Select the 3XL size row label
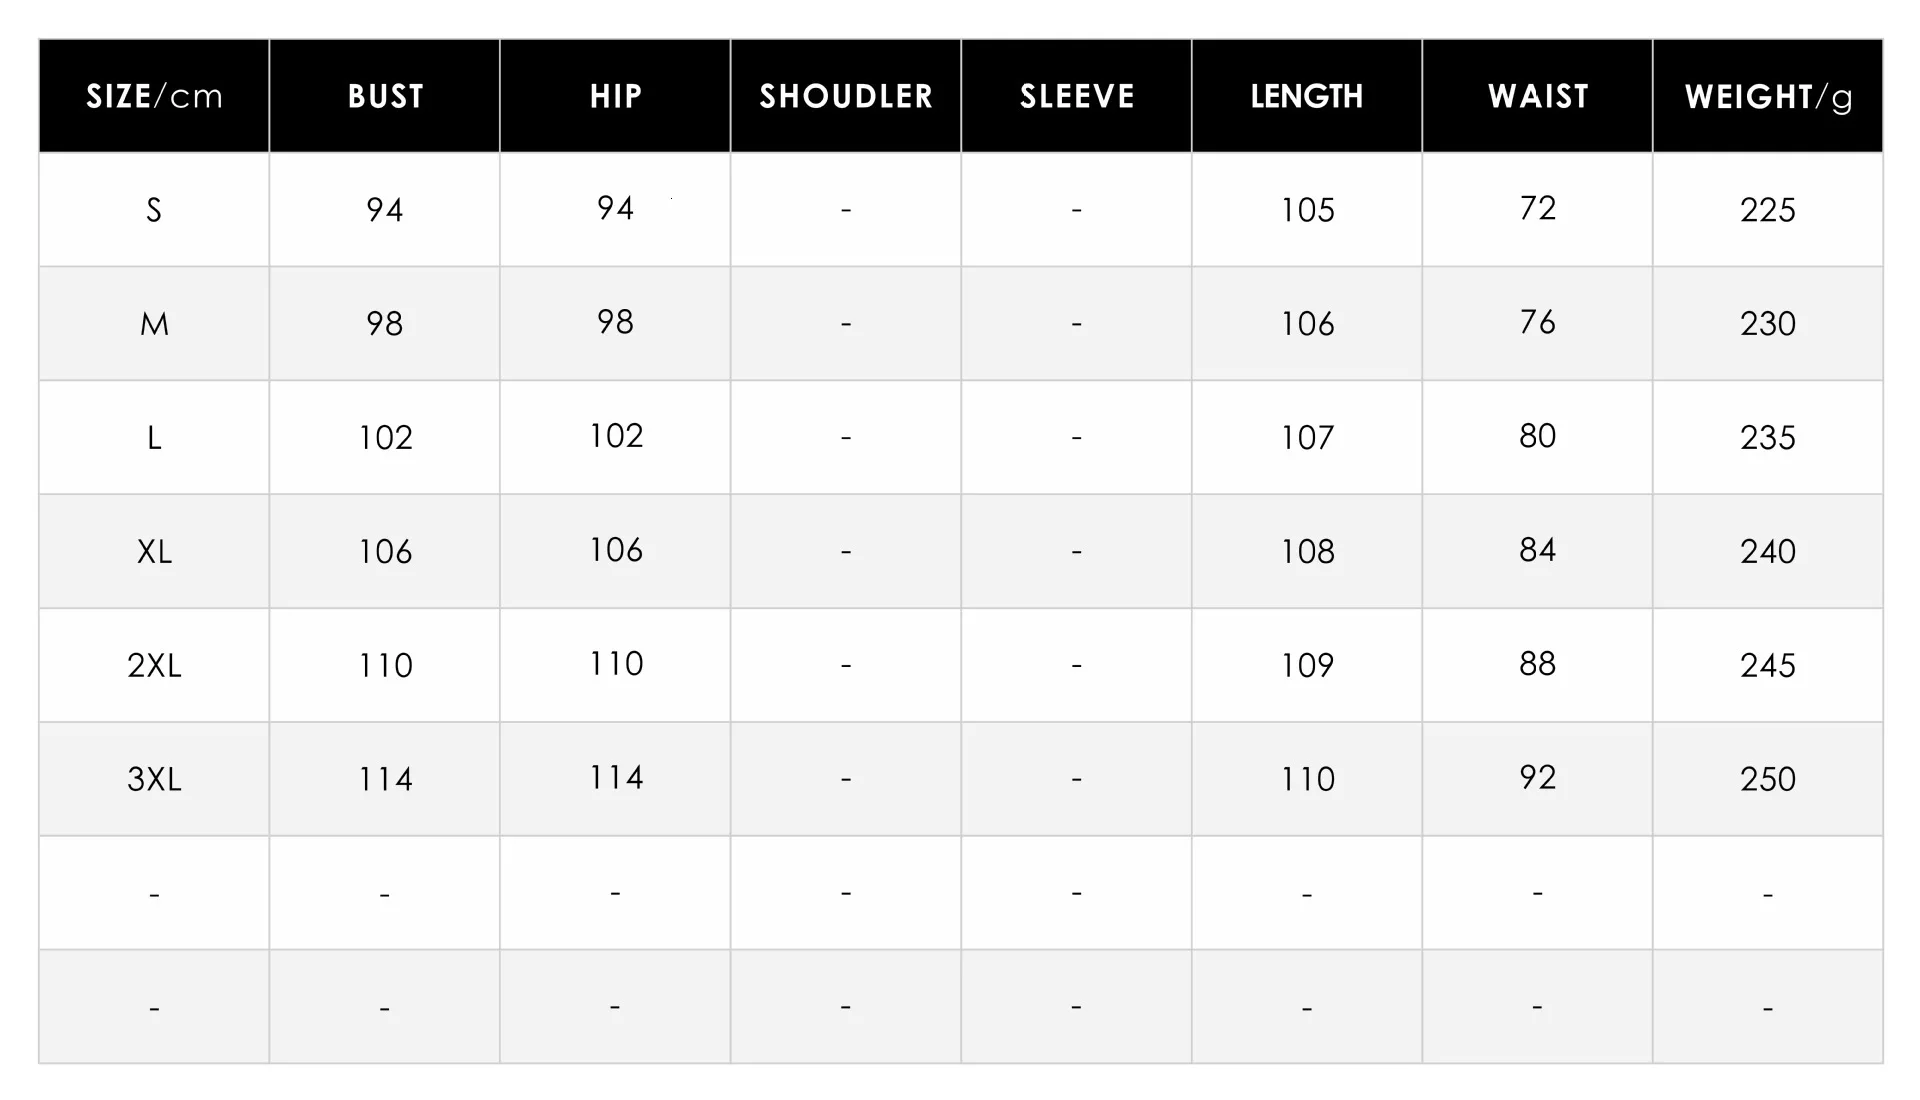This screenshot has height=1100, width=1920. (154, 779)
